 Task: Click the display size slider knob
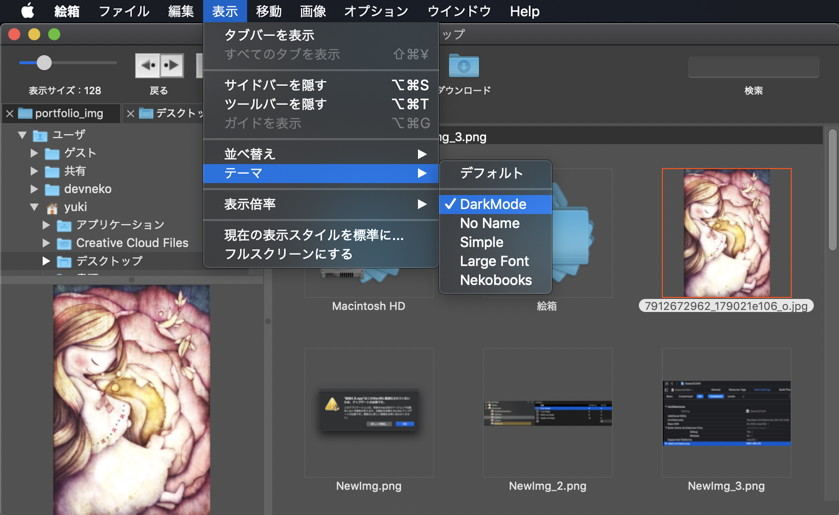tap(44, 63)
